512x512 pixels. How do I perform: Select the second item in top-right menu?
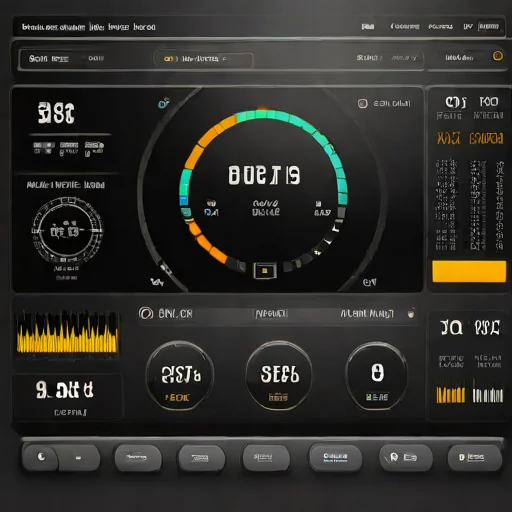(x=405, y=26)
